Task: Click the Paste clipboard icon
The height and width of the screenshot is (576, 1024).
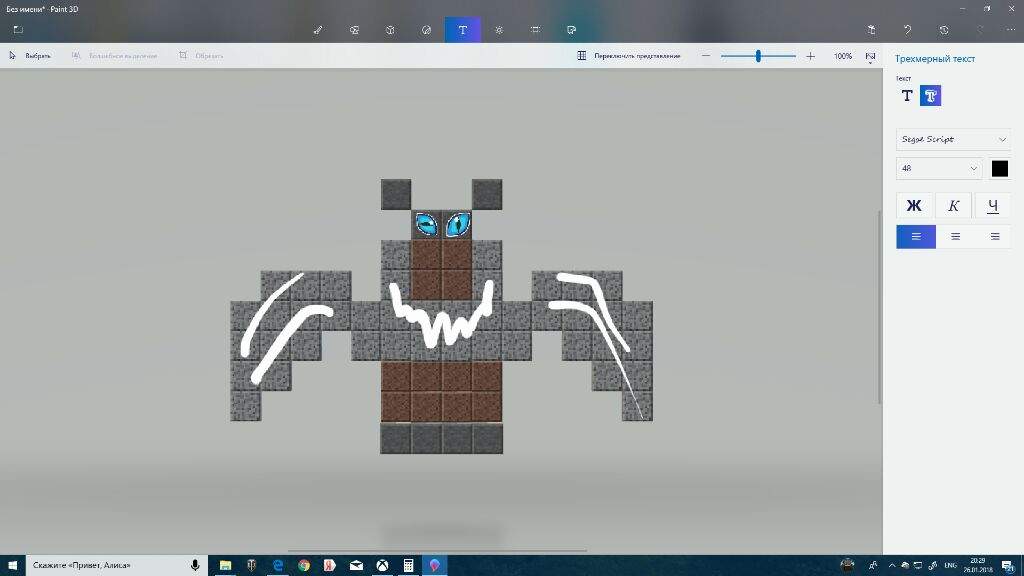Action: click(871, 30)
